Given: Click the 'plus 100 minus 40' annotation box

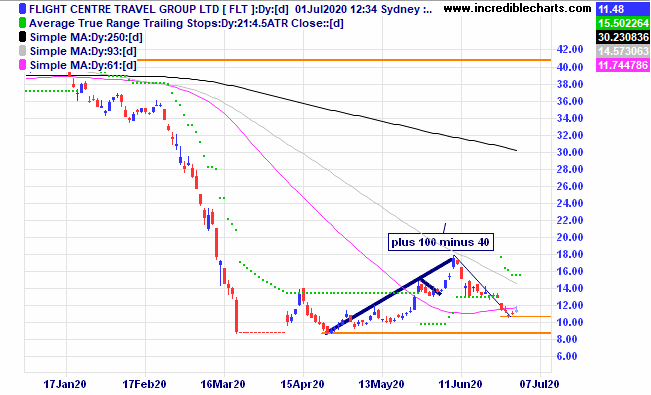Looking at the screenshot, I should coord(441,242).
